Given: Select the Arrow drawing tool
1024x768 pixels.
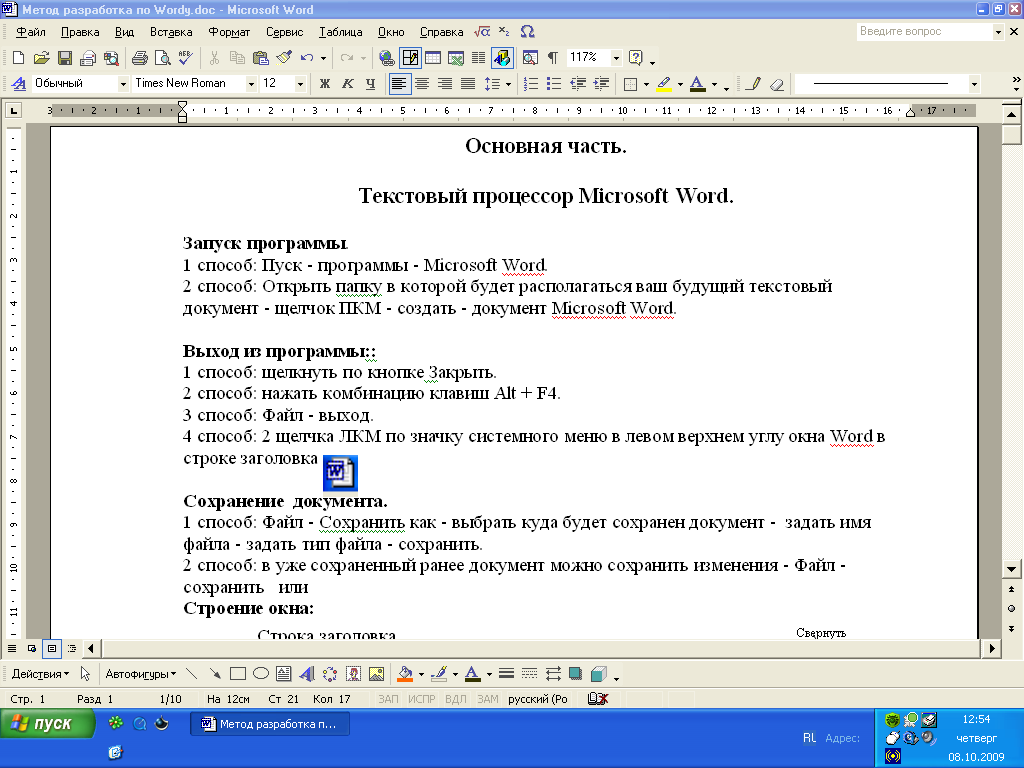Looking at the screenshot, I should (x=214, y=673).
